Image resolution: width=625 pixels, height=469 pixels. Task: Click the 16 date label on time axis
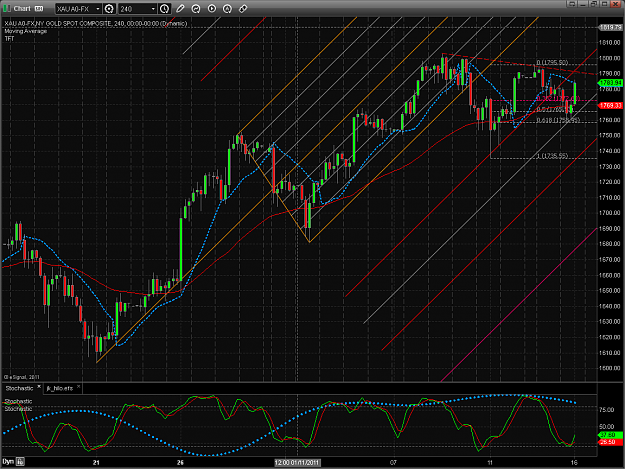574,463
